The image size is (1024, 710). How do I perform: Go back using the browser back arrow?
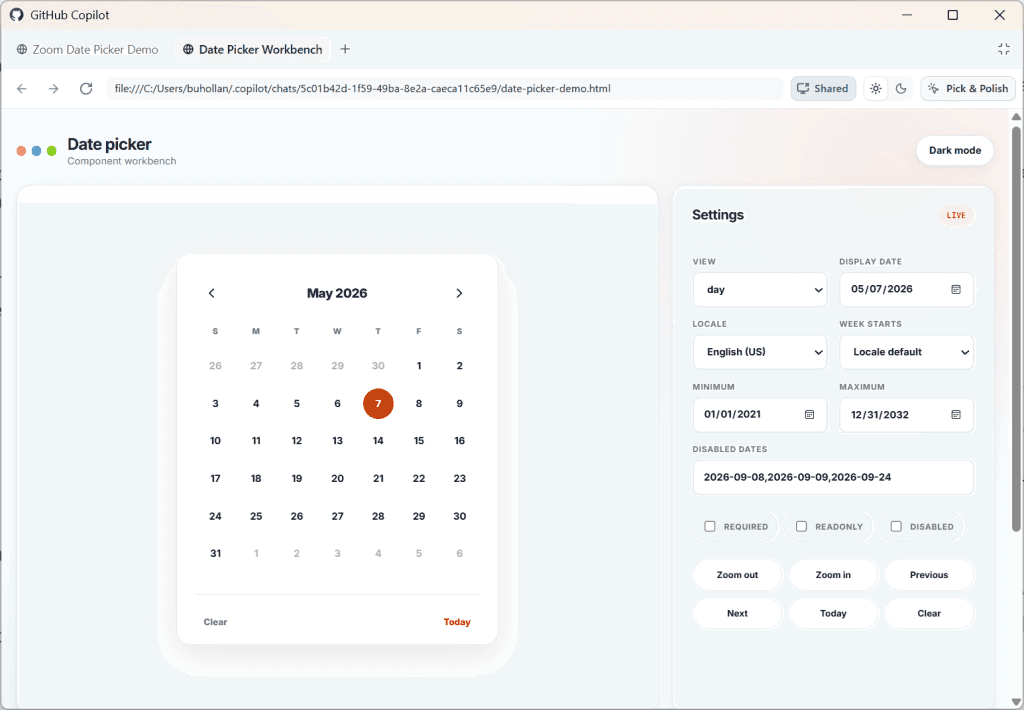click(22, 89)
